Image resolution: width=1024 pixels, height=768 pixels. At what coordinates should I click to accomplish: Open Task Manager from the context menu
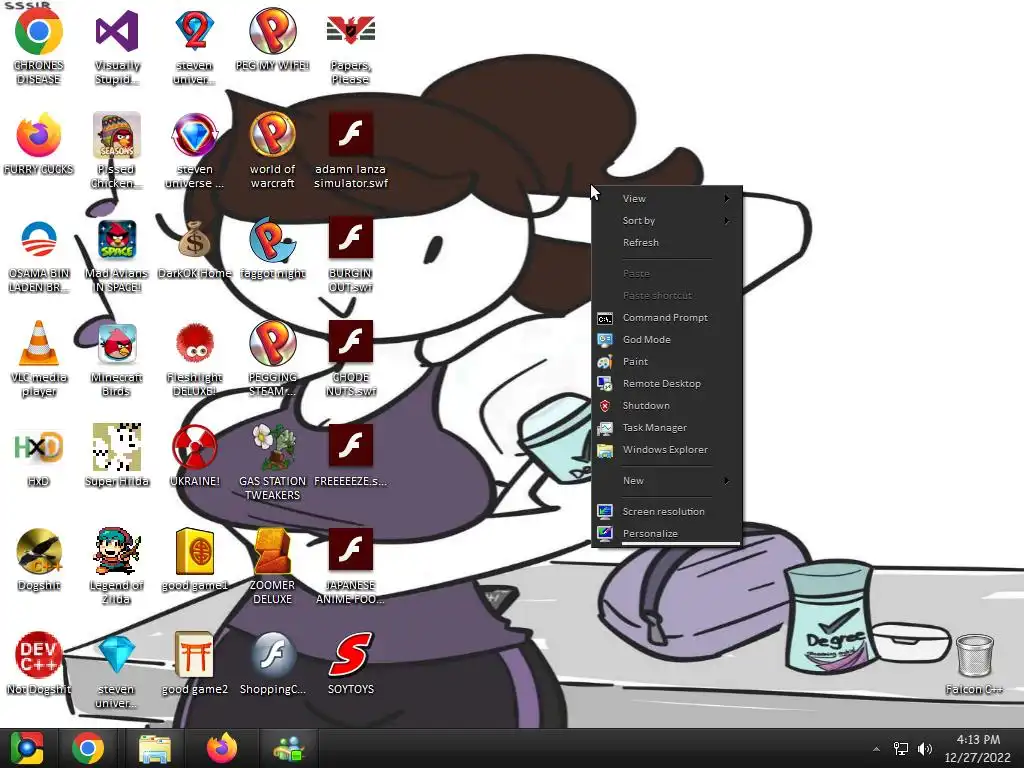click(667, 428)
